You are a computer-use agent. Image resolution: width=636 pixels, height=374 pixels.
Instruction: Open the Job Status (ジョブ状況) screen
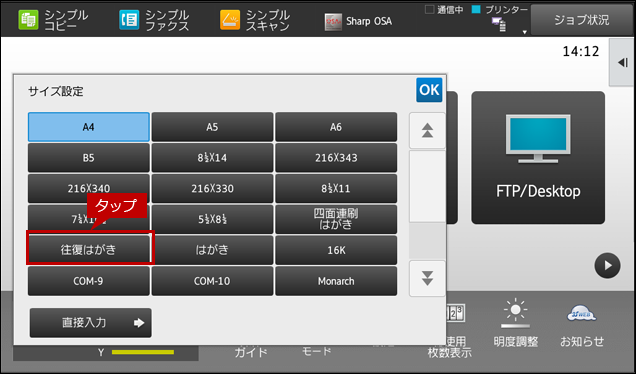[582, 20]
